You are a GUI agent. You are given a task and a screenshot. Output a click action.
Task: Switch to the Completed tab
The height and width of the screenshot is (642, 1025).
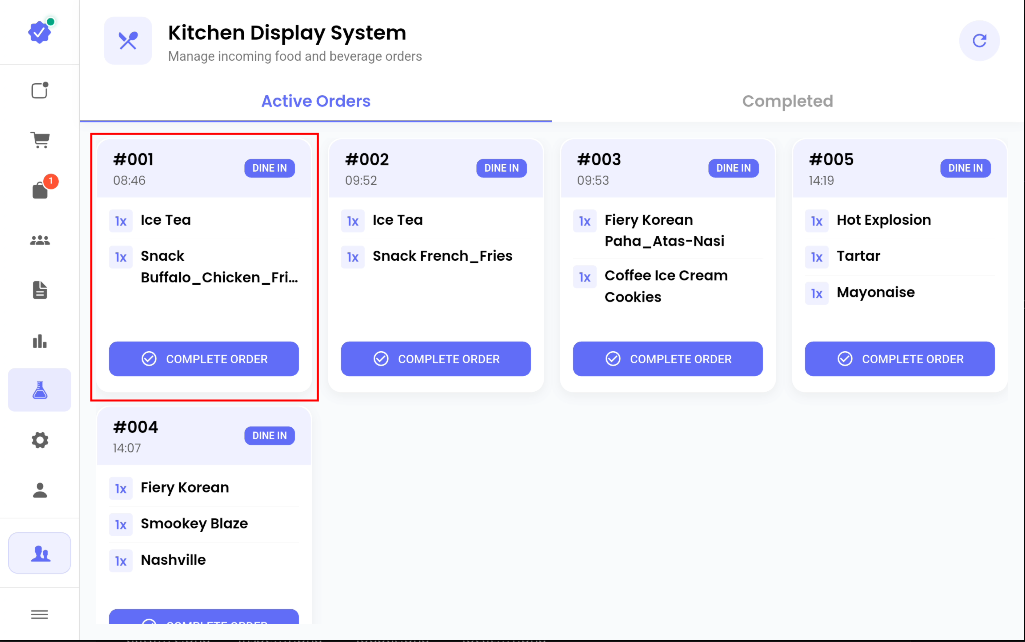pyautogui.click(x=788, y=101)
